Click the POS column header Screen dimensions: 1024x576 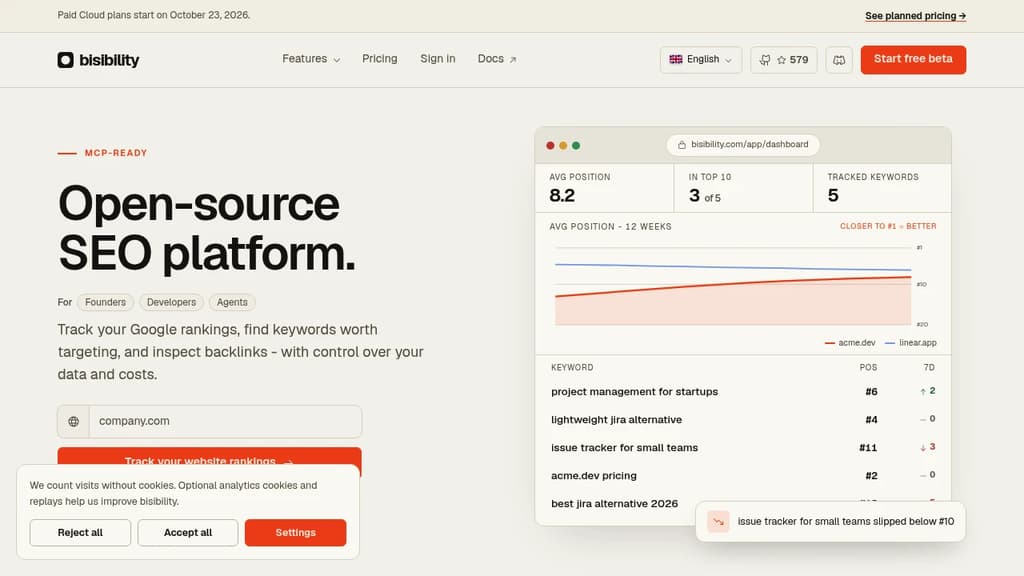click(x=869, y=368)
